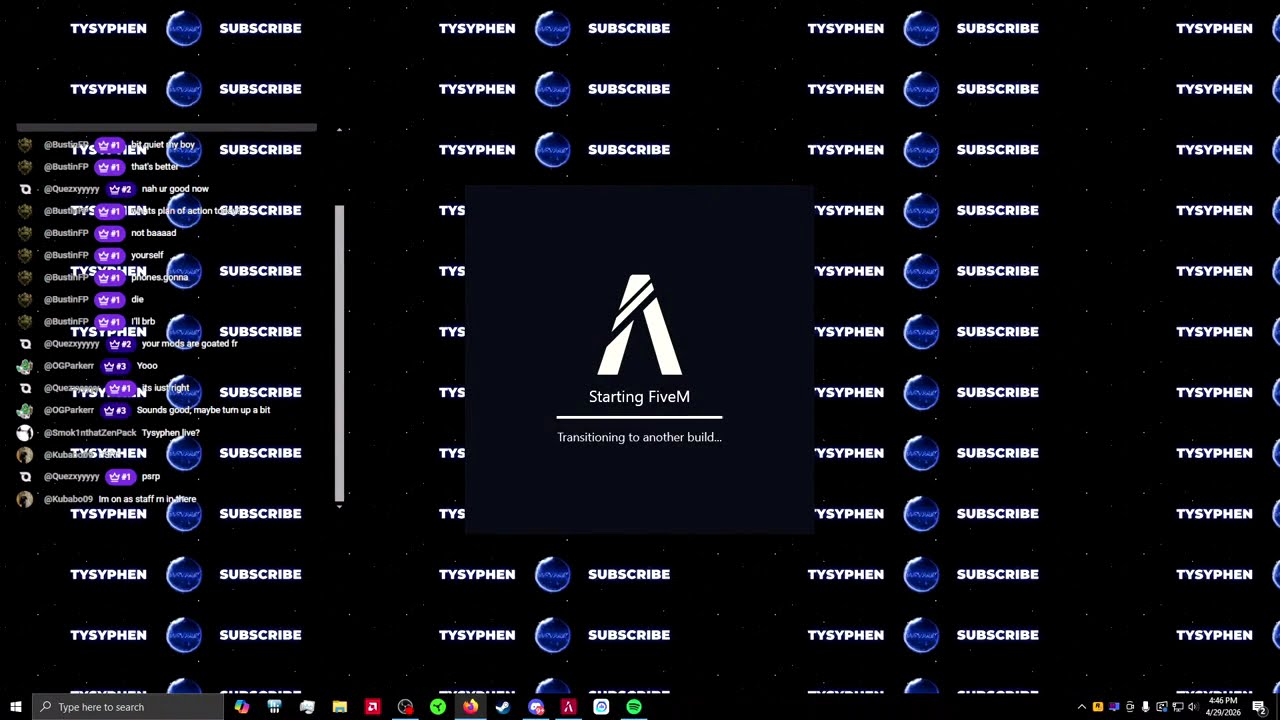
Task: Open Steam from the taskbar
Action: point(503,707)
